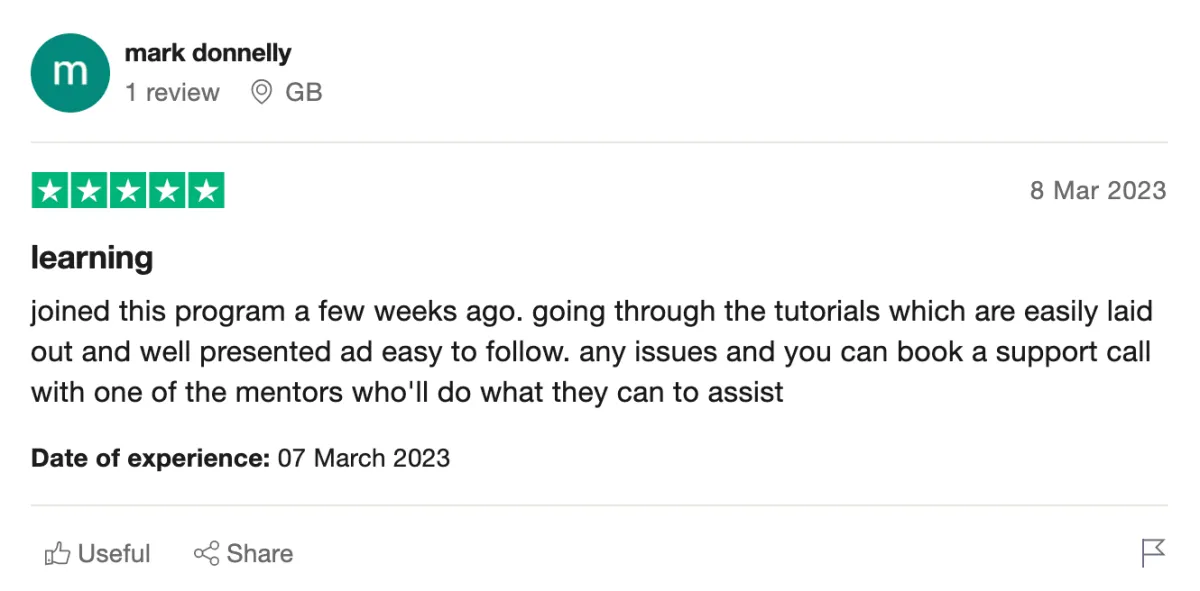The height and width of the screenshot is (591, 1200).
Task: Open the review titled 'learning'
Action: coord(92,258)
